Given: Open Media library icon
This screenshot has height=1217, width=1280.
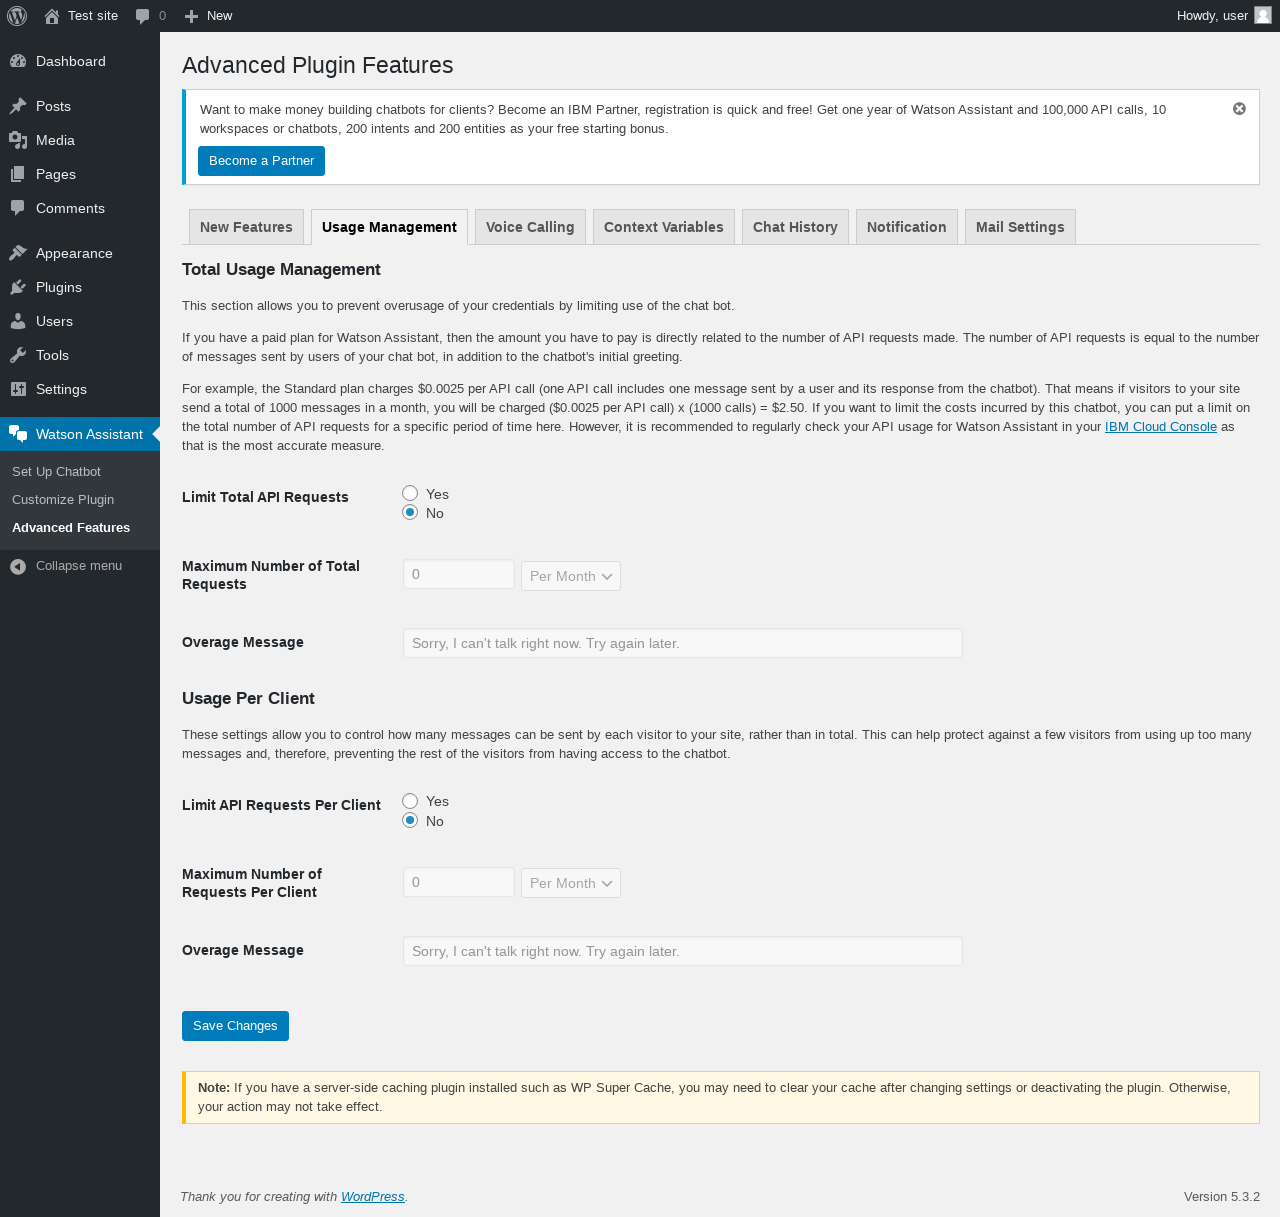Looking at the screenshot, I should tap(18, 140).
